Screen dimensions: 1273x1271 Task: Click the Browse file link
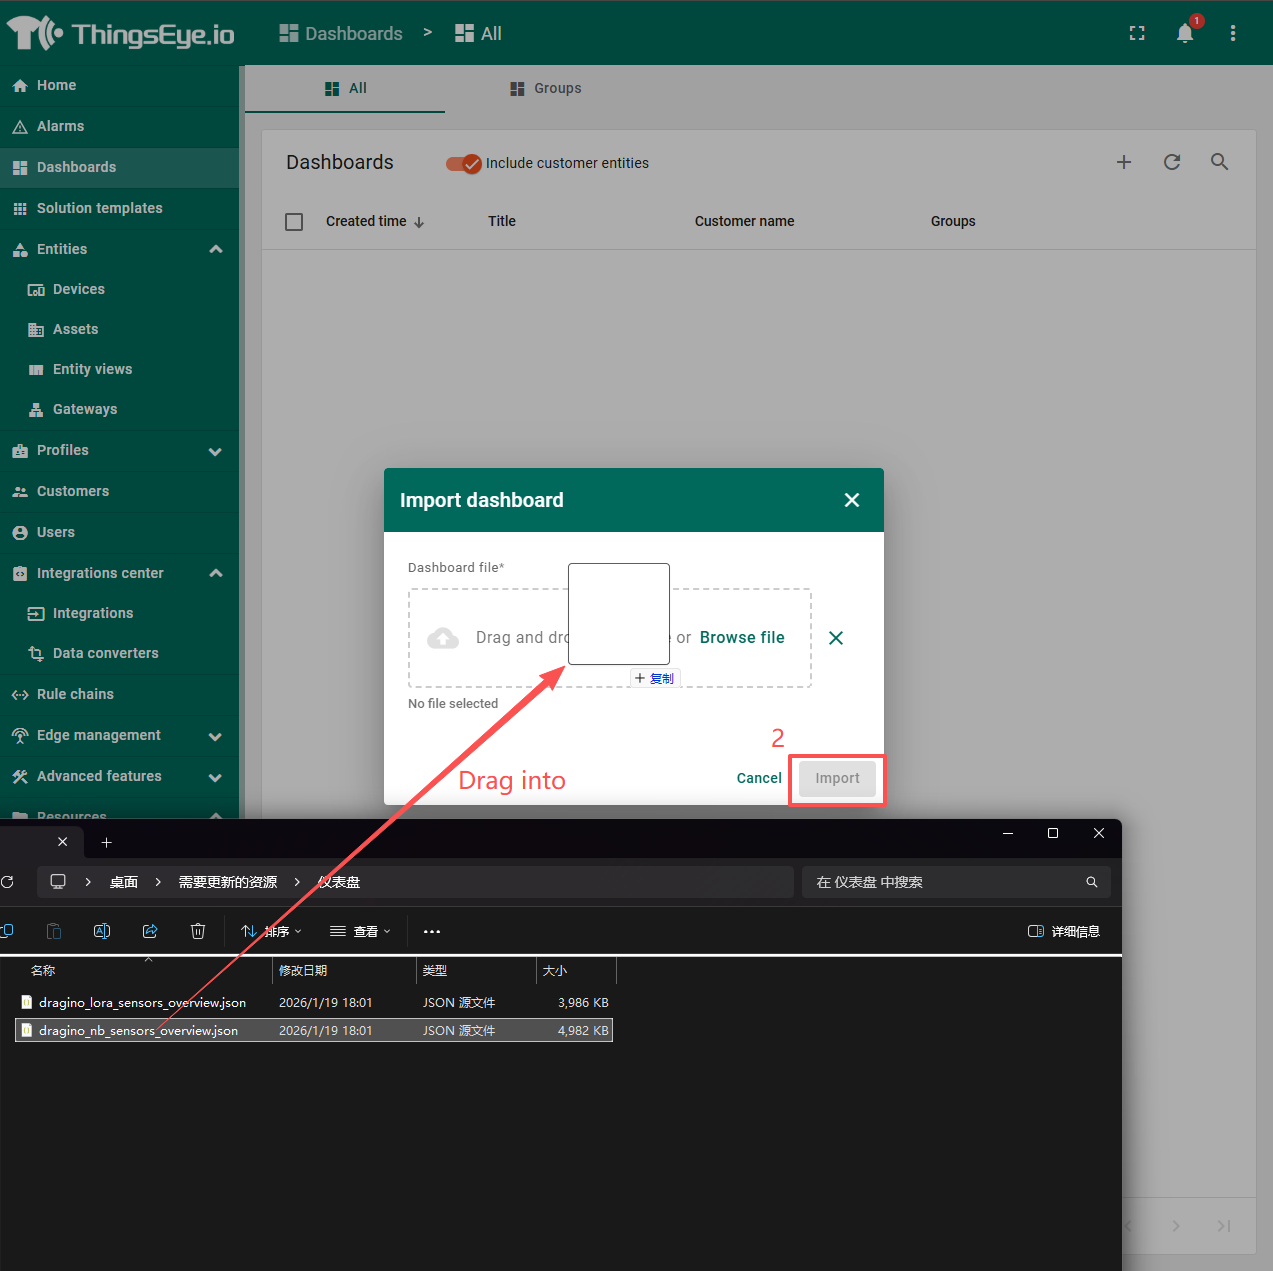742,638
